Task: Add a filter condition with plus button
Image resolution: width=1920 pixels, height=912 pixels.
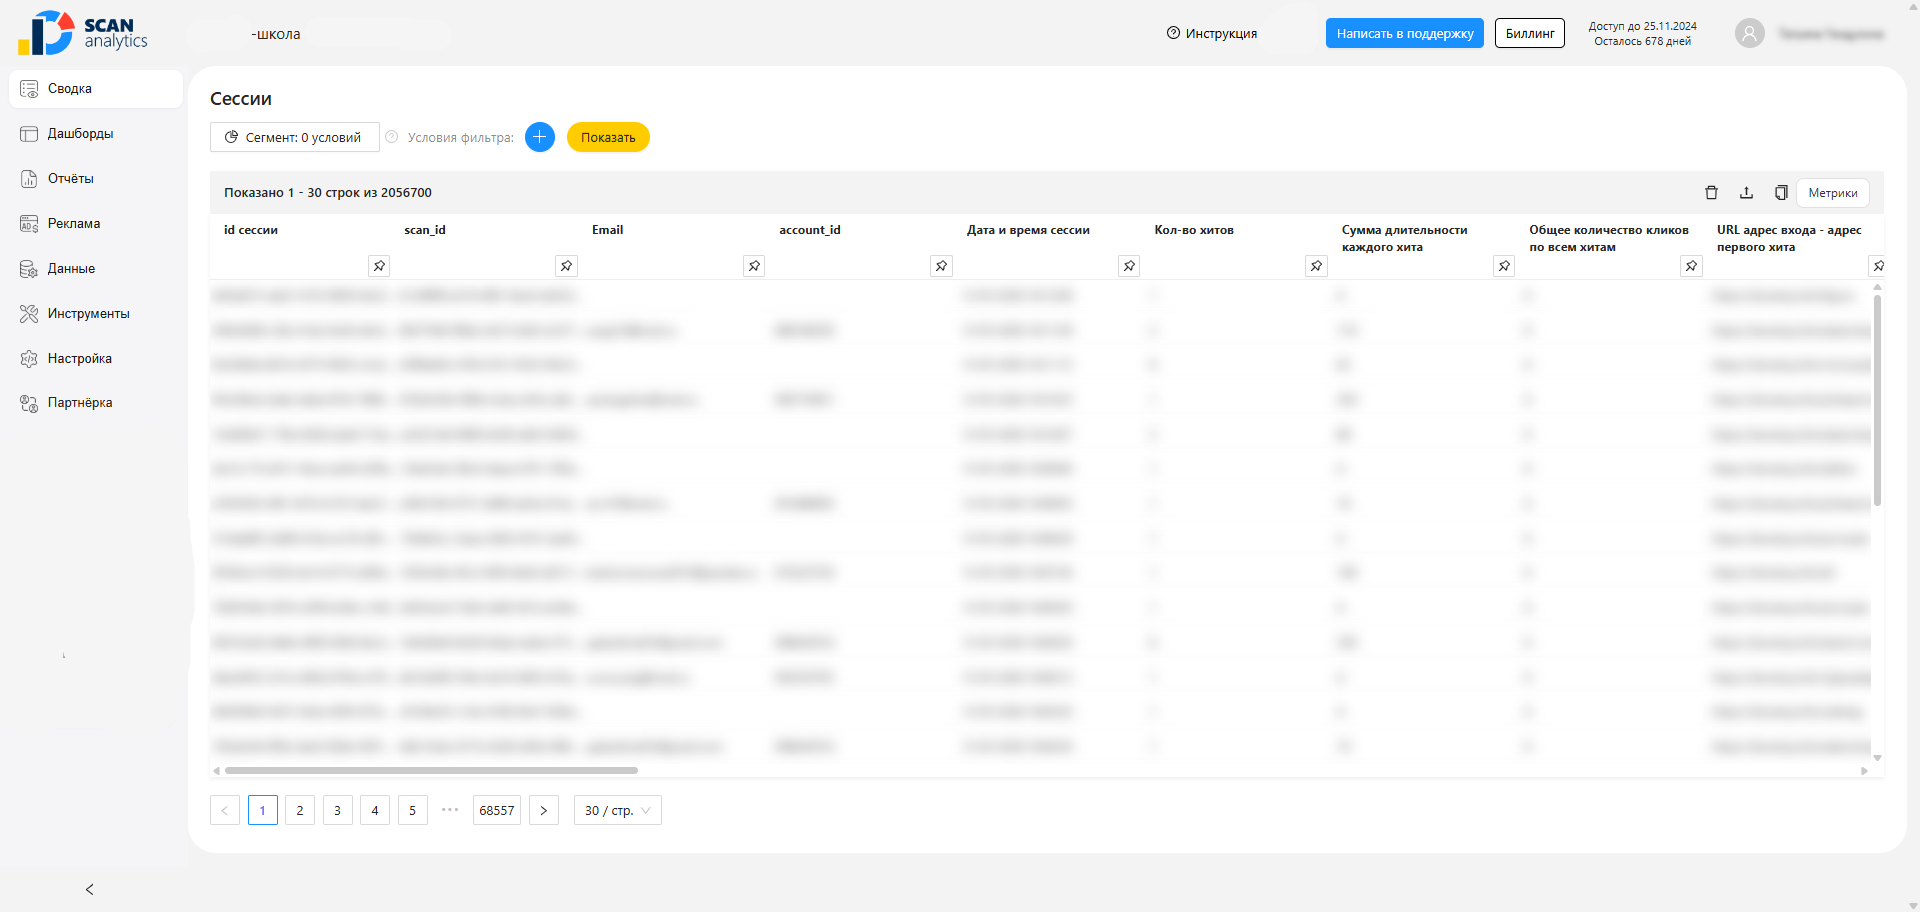Action: pyautogui.click(x=540, y=137)
